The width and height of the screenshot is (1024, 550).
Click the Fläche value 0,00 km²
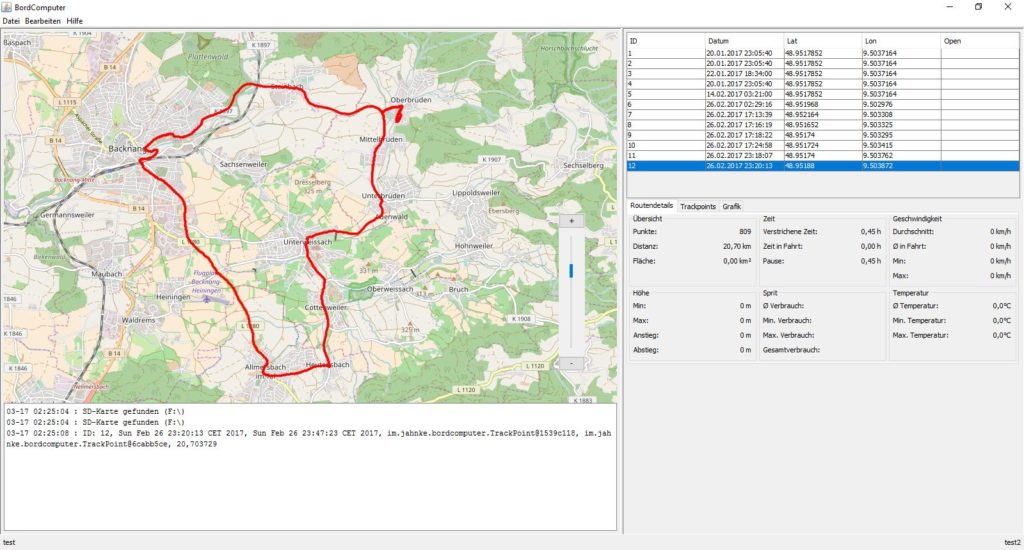tap(737, 261)
